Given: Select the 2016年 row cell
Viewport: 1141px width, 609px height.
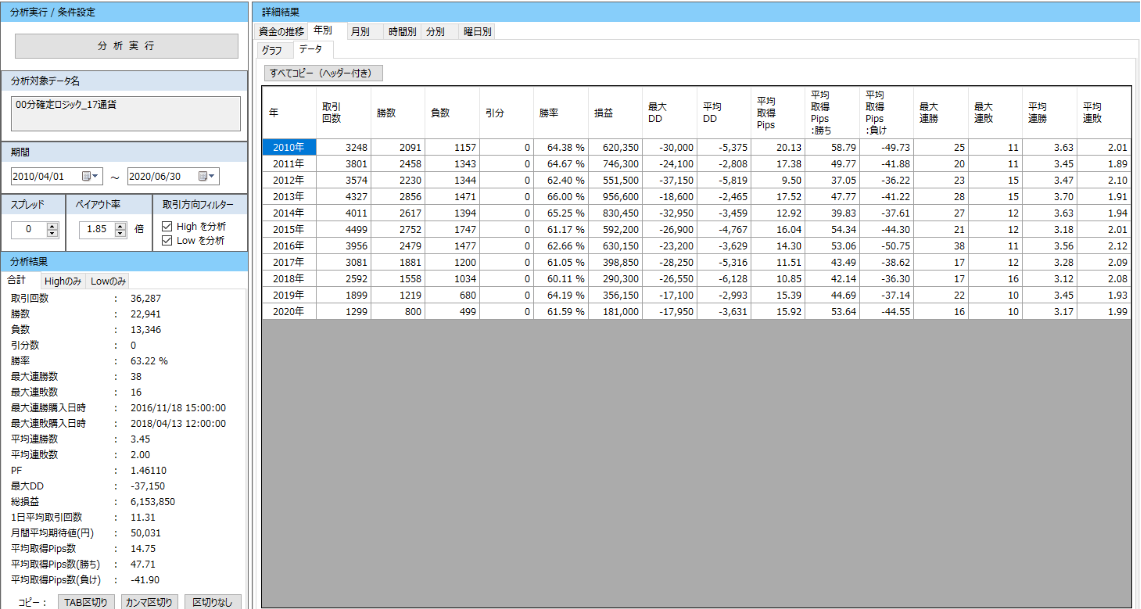Looking at the screenshot, I should click(289, 245).
